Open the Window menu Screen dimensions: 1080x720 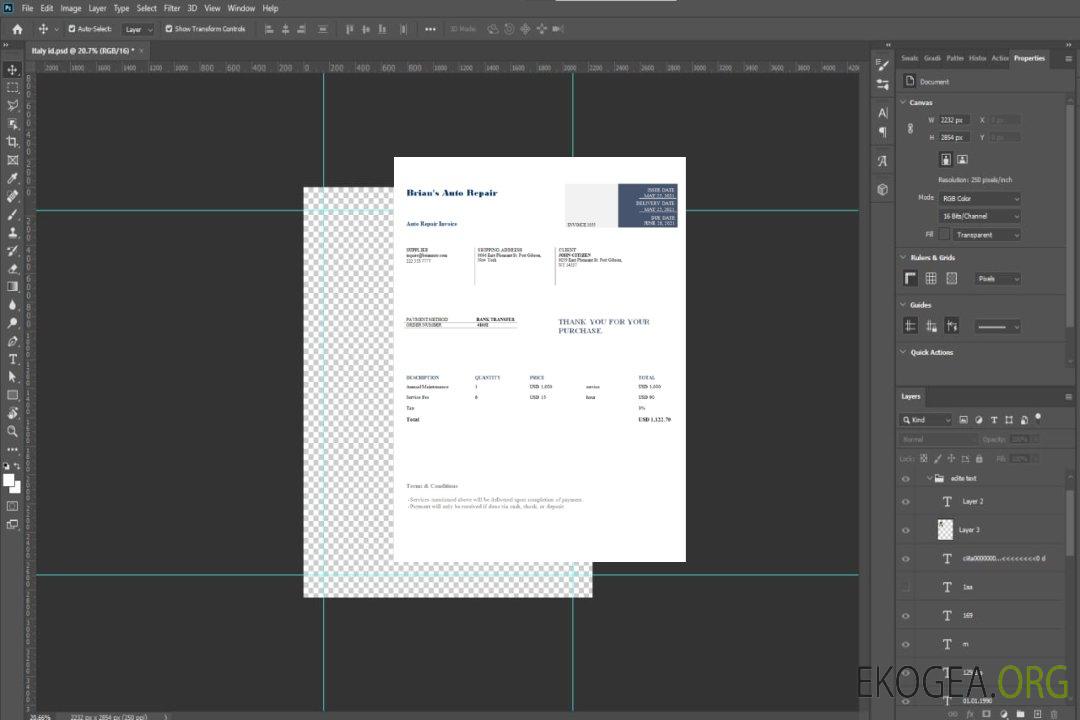[x=241, y=8]
